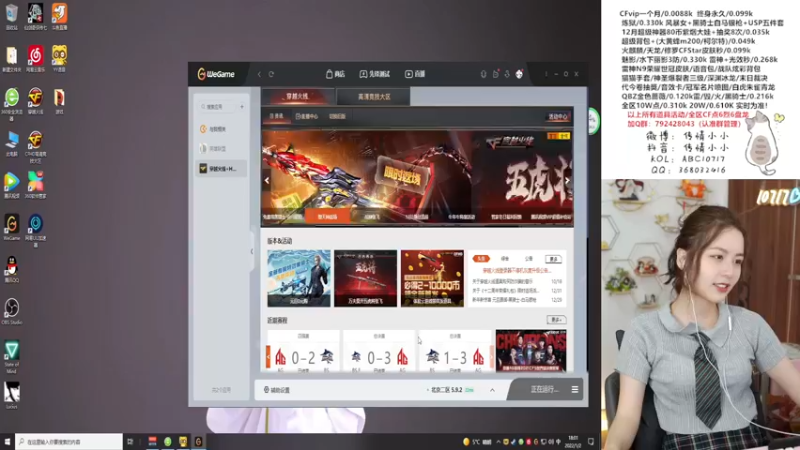800x450 pixels.
Task: Show the previous banner slide
Action: click(x=266, y=180)
